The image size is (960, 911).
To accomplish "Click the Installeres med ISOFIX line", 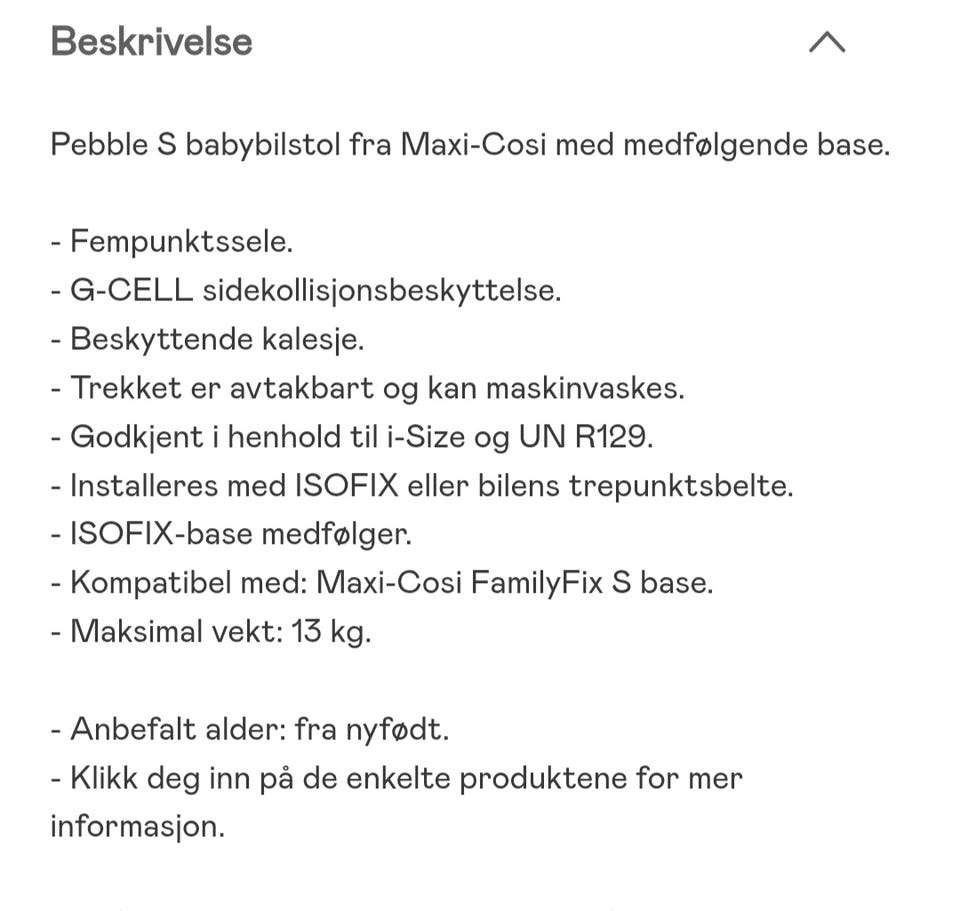I will click(422, 487).
